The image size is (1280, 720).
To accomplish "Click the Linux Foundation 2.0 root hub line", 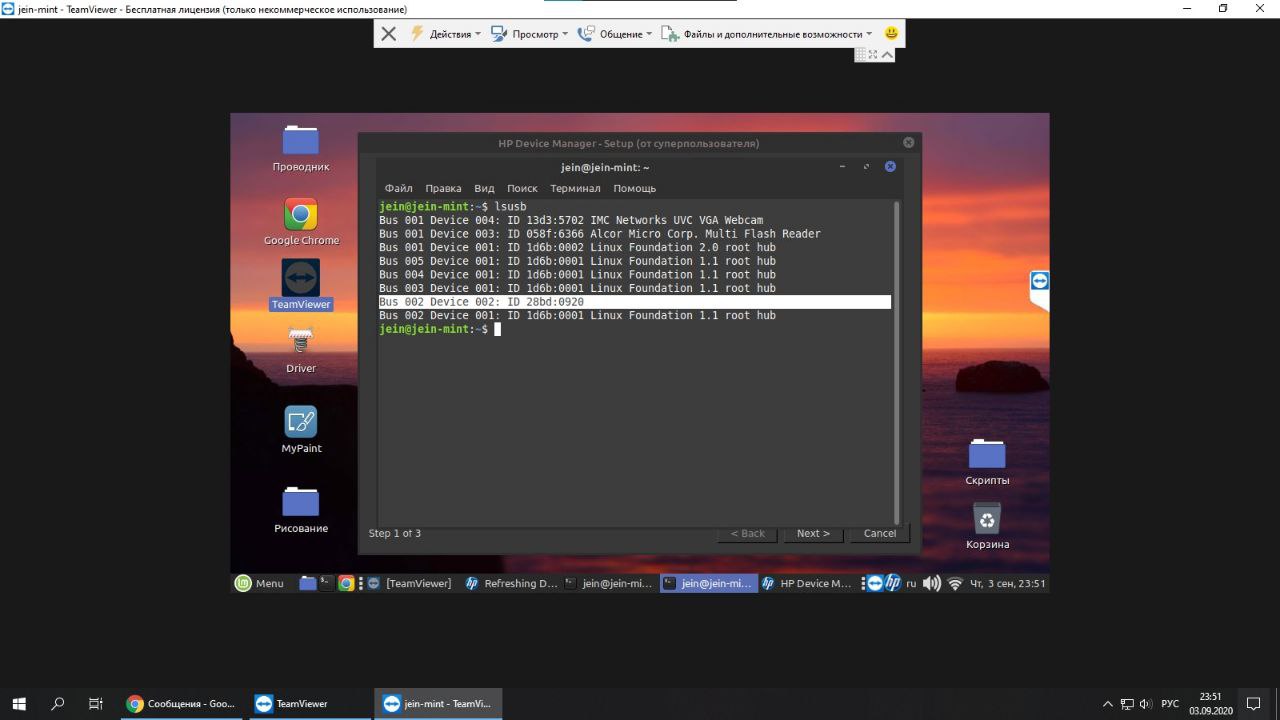I will pos(577,247).
